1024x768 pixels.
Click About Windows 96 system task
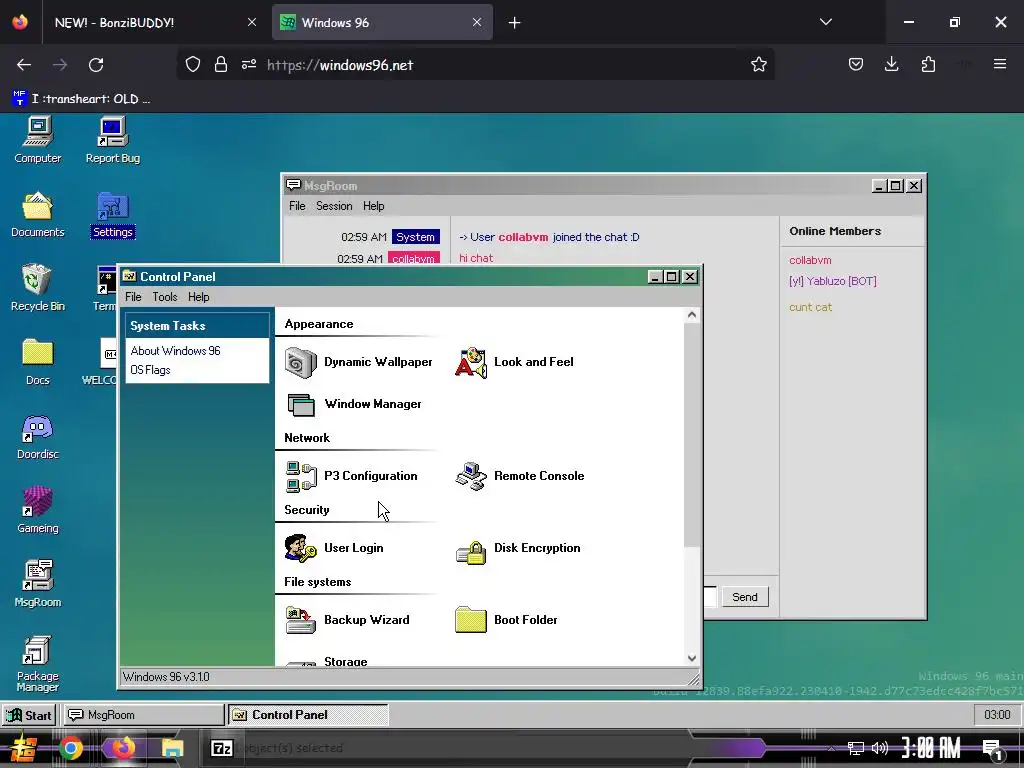pos(175,351)
